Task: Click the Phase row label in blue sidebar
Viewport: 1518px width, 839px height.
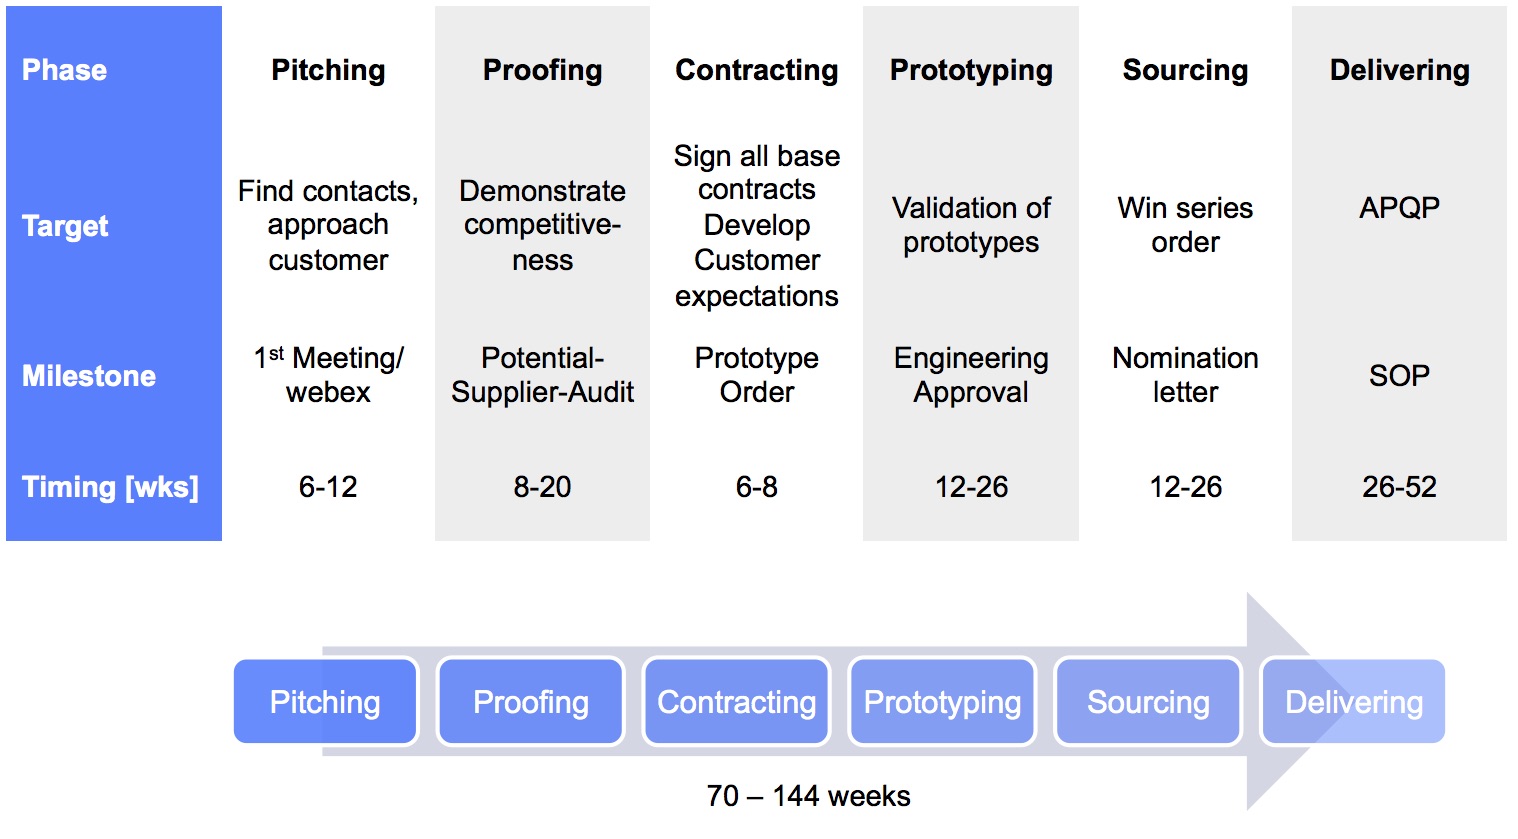Action: tap(65, 70)
